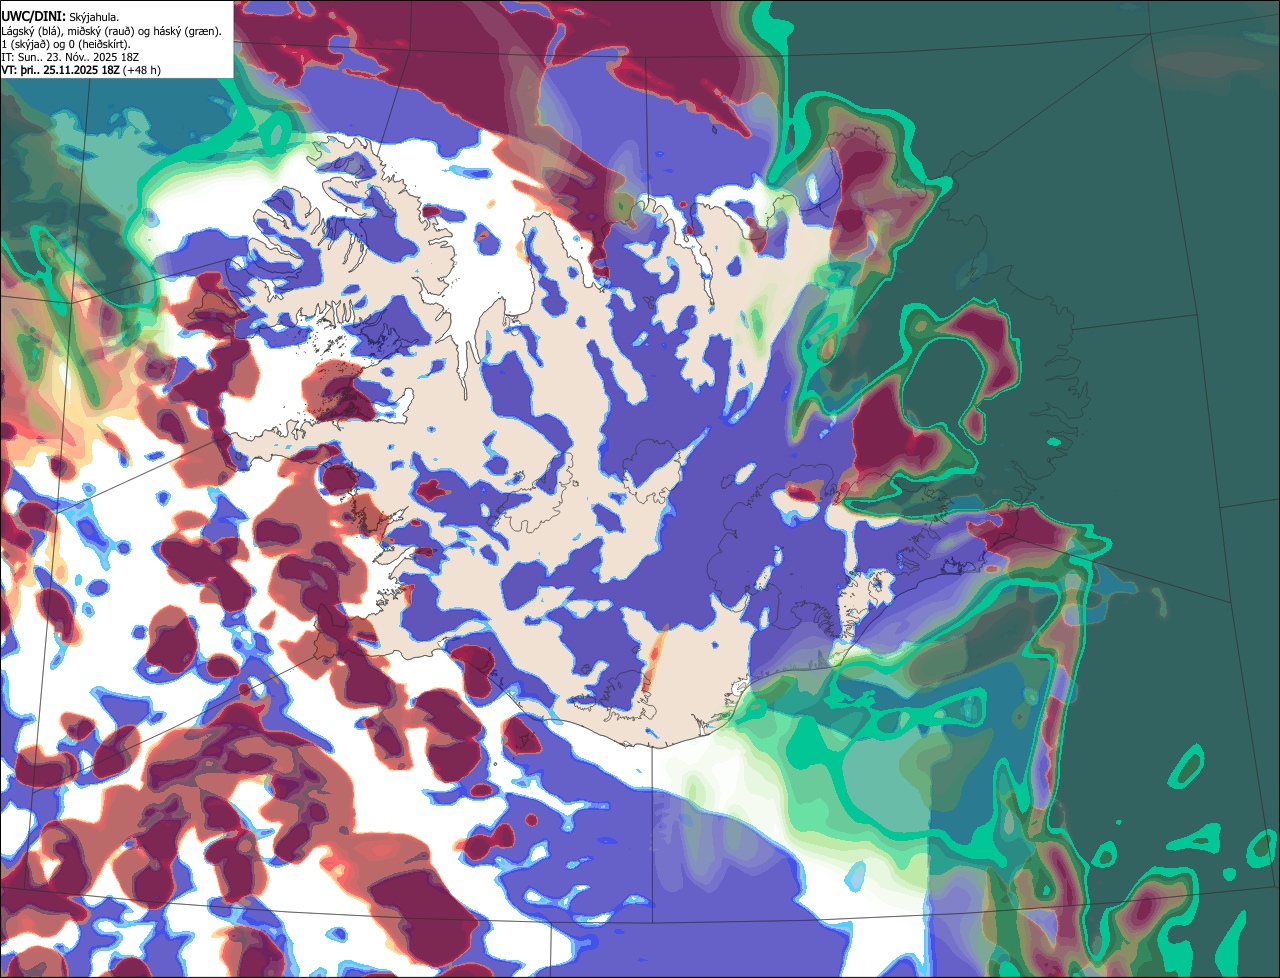
Task: Click the '1 (skýjað) og 0 (heiðskírt).' line
Action: click(66, 45)
